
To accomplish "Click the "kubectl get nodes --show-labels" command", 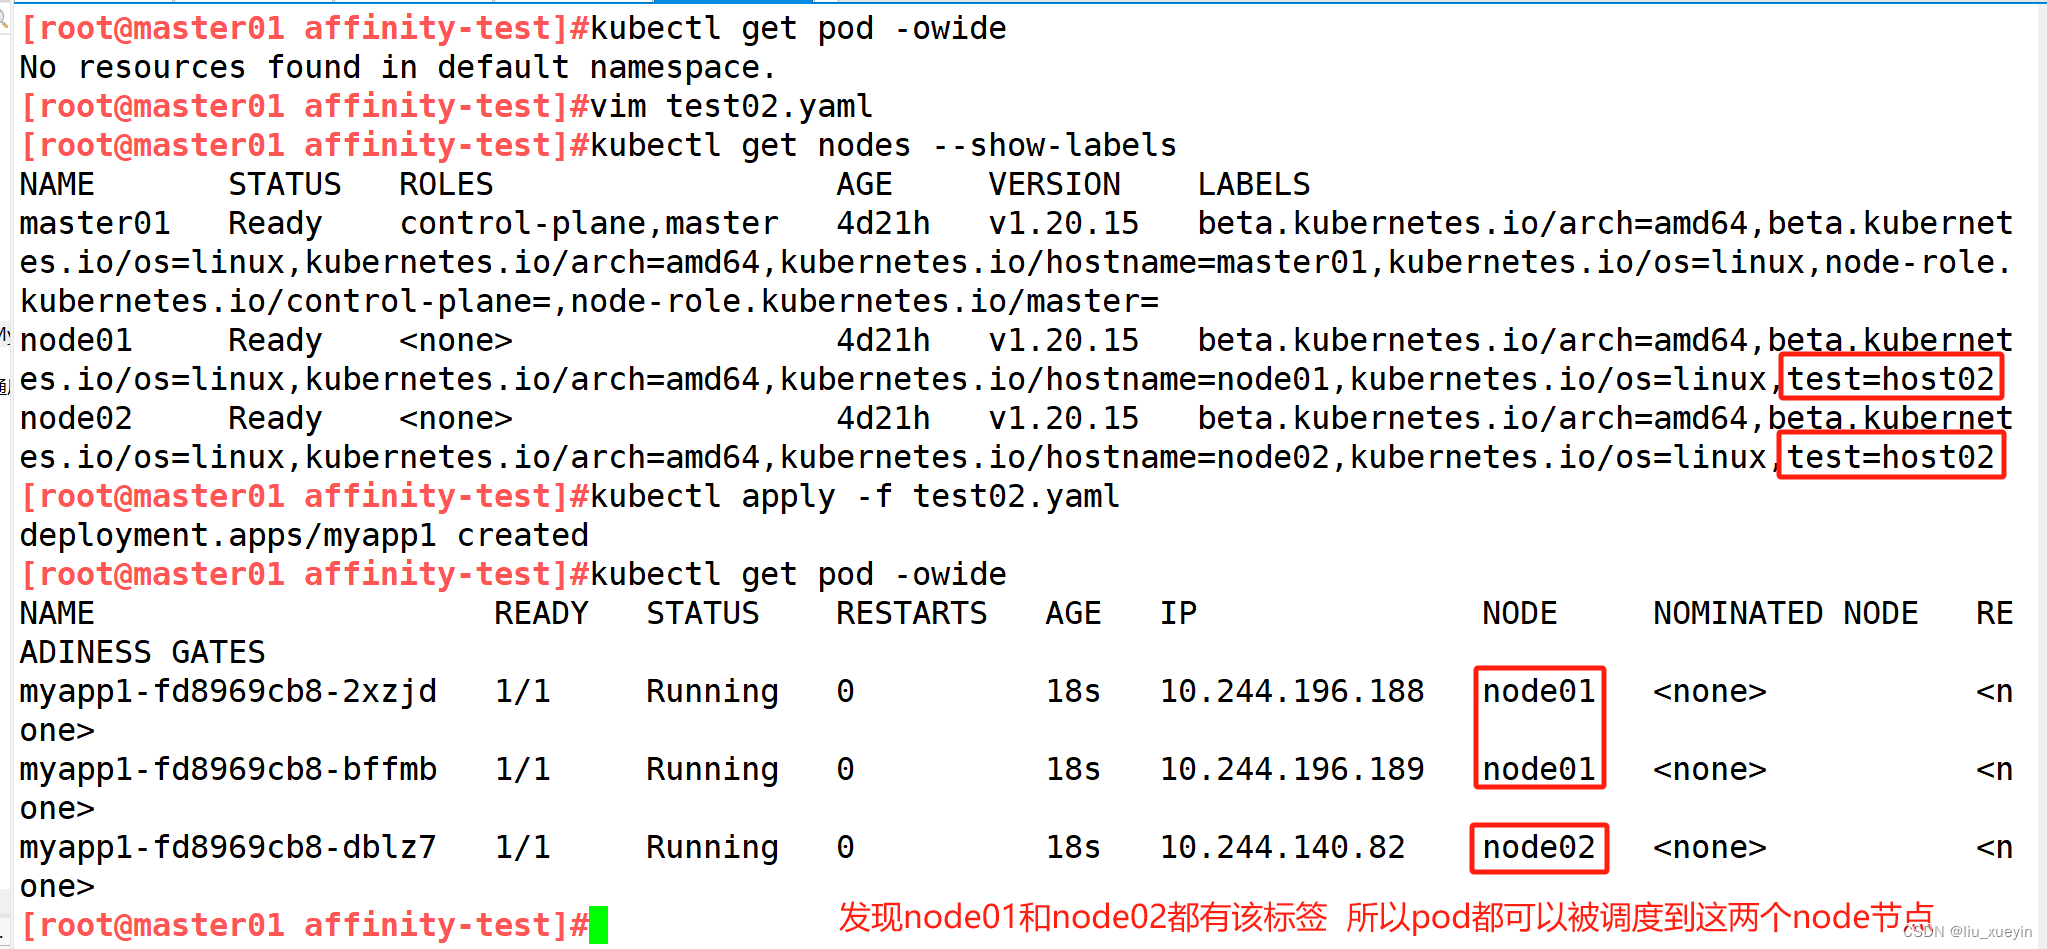I will click(x=883, y=145).
